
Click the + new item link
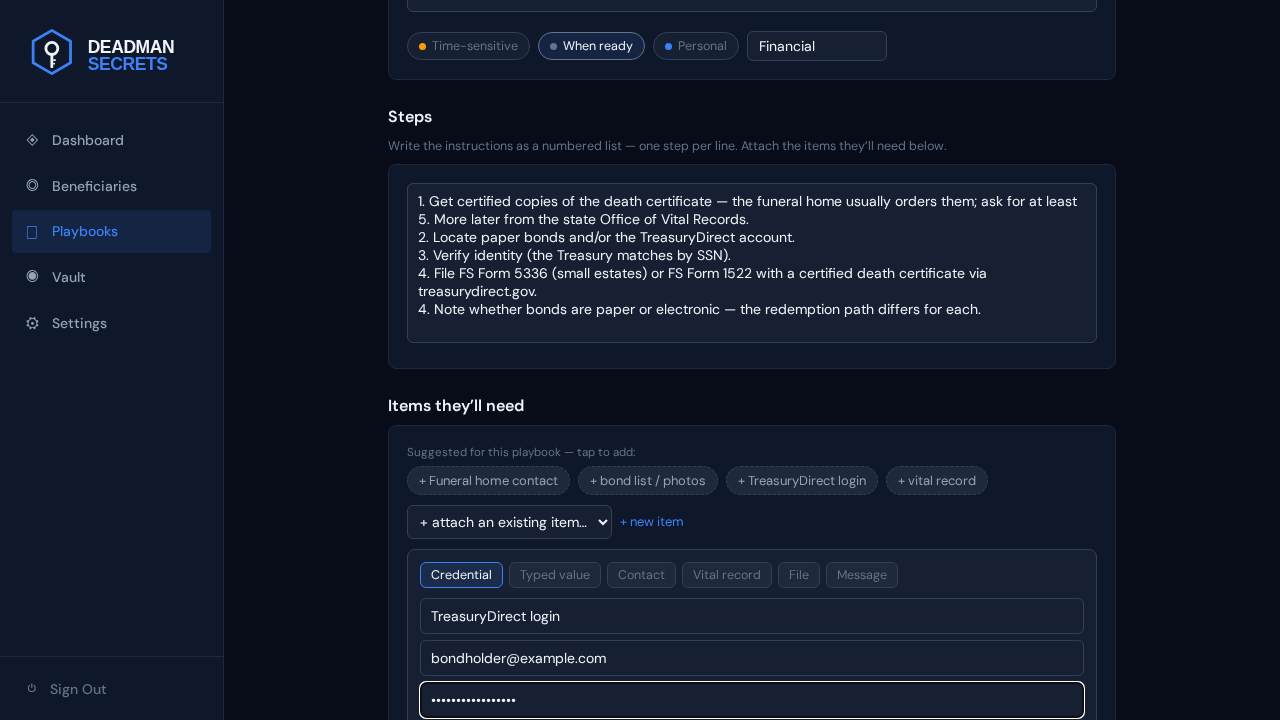click(652, 522)
